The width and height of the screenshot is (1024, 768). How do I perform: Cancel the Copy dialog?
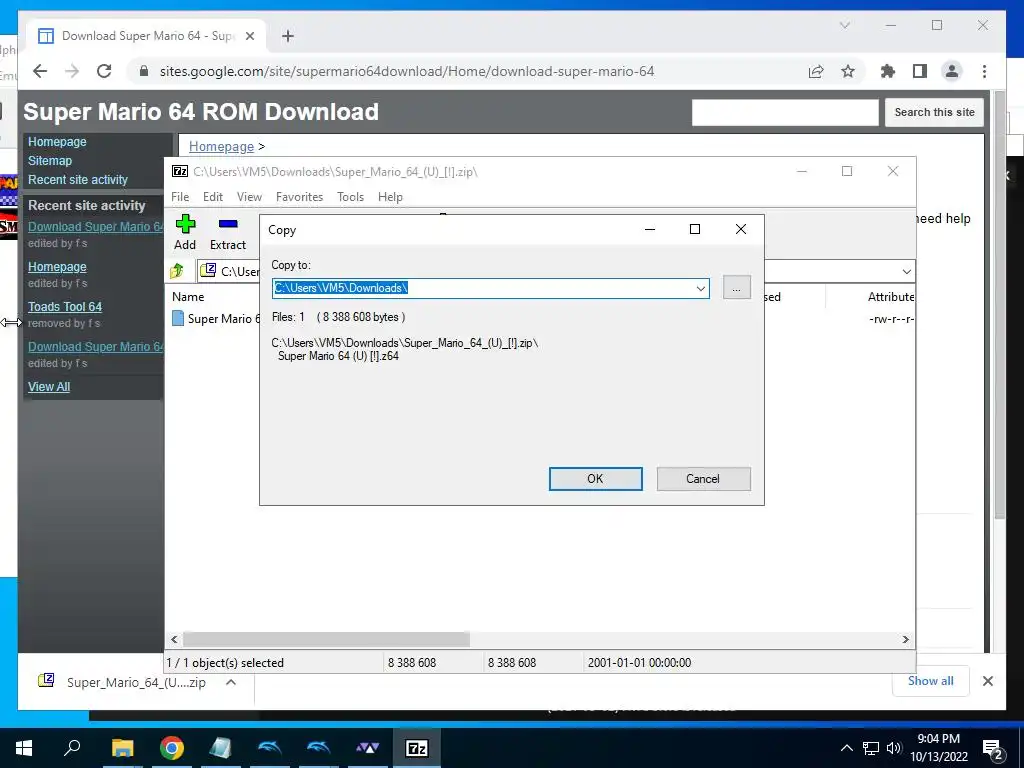[703, 479]
